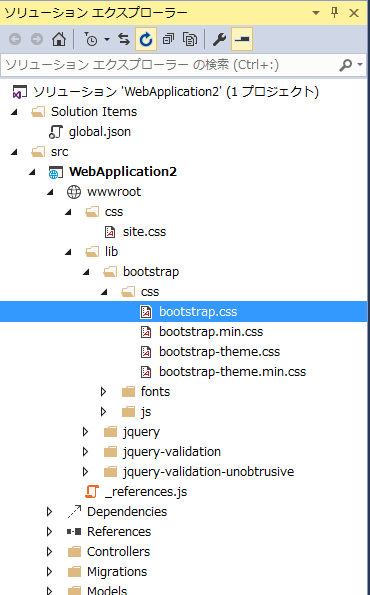
Task: Toggle Show All Files icon
Action: 190,39
